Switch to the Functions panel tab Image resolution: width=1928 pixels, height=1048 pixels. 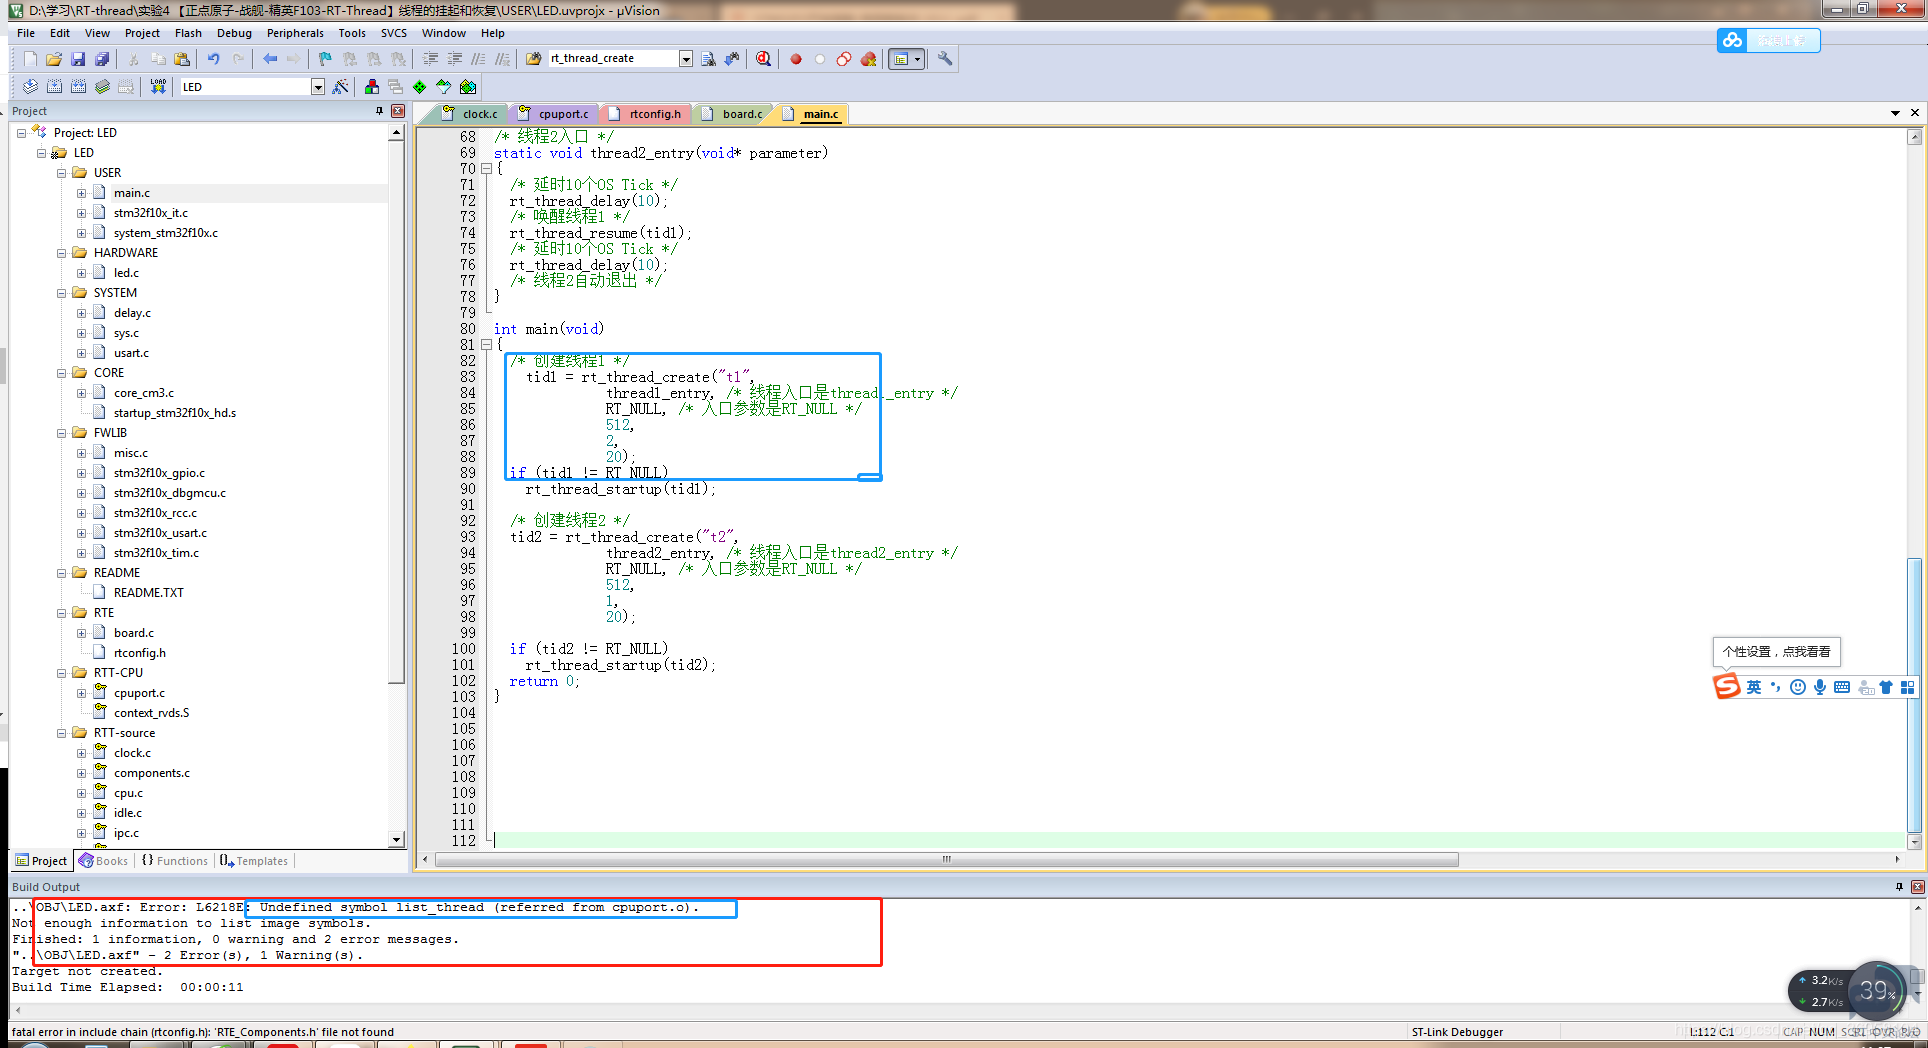pyautogui.click(x=174, y=861)
